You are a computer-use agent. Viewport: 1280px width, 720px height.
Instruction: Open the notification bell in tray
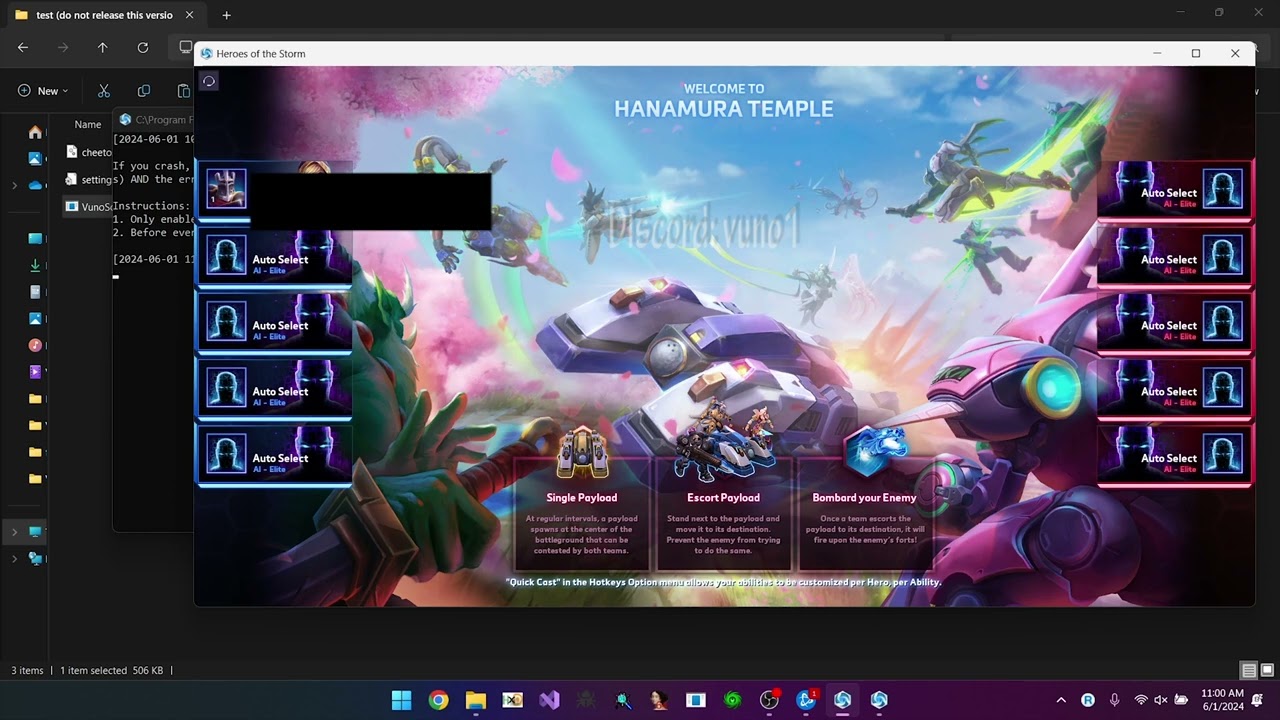pyautogui.click(x=1257, y=700)
